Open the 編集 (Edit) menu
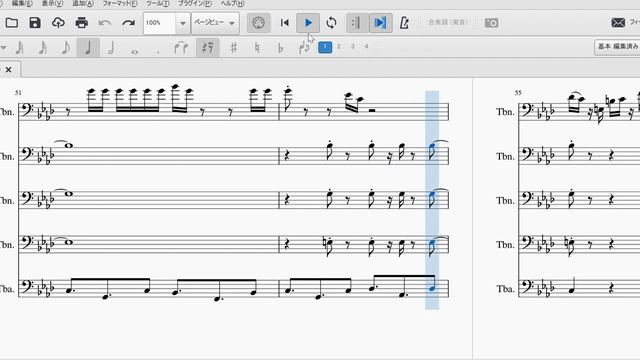 tap(22, 4)
